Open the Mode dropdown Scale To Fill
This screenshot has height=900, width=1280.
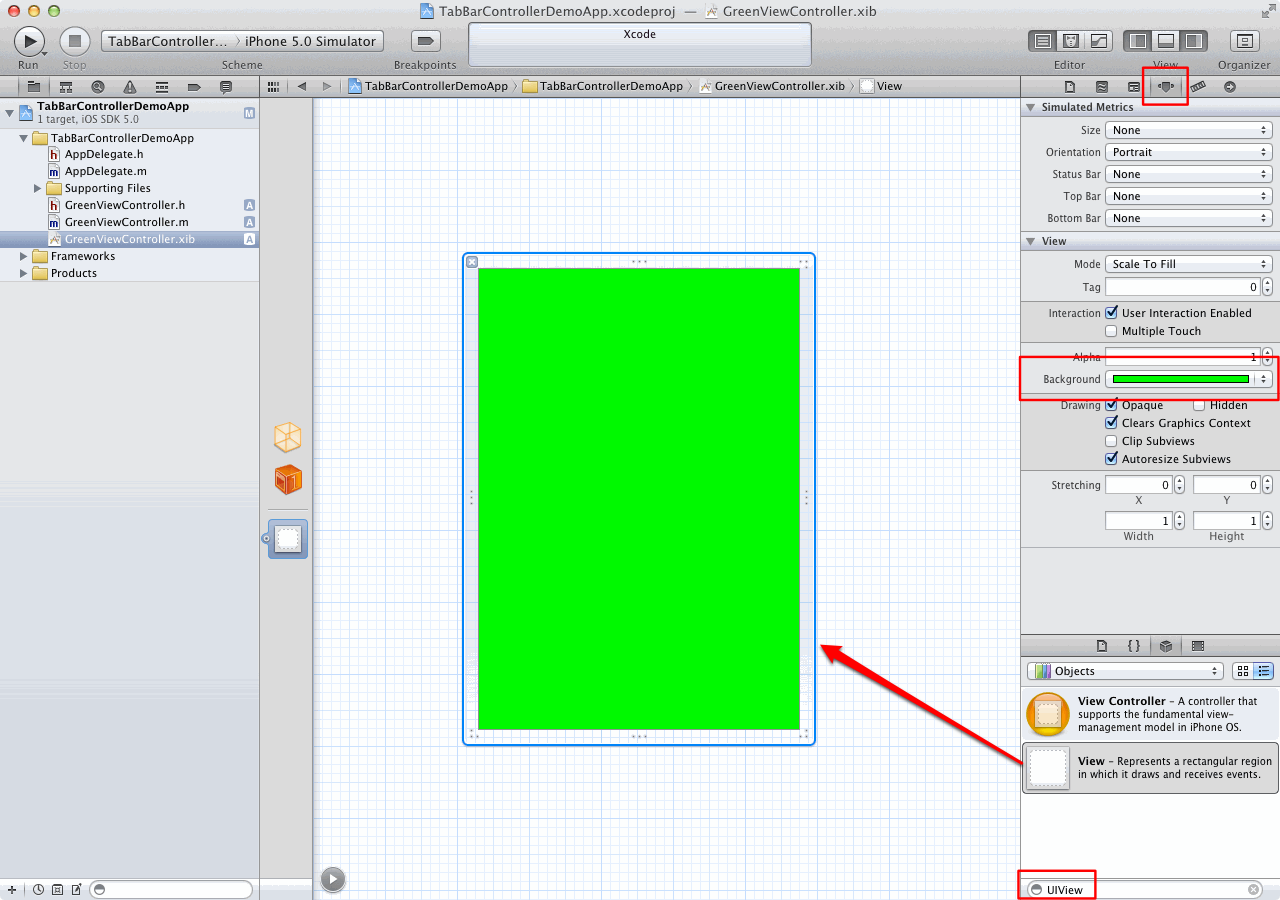coord(1188,264)
